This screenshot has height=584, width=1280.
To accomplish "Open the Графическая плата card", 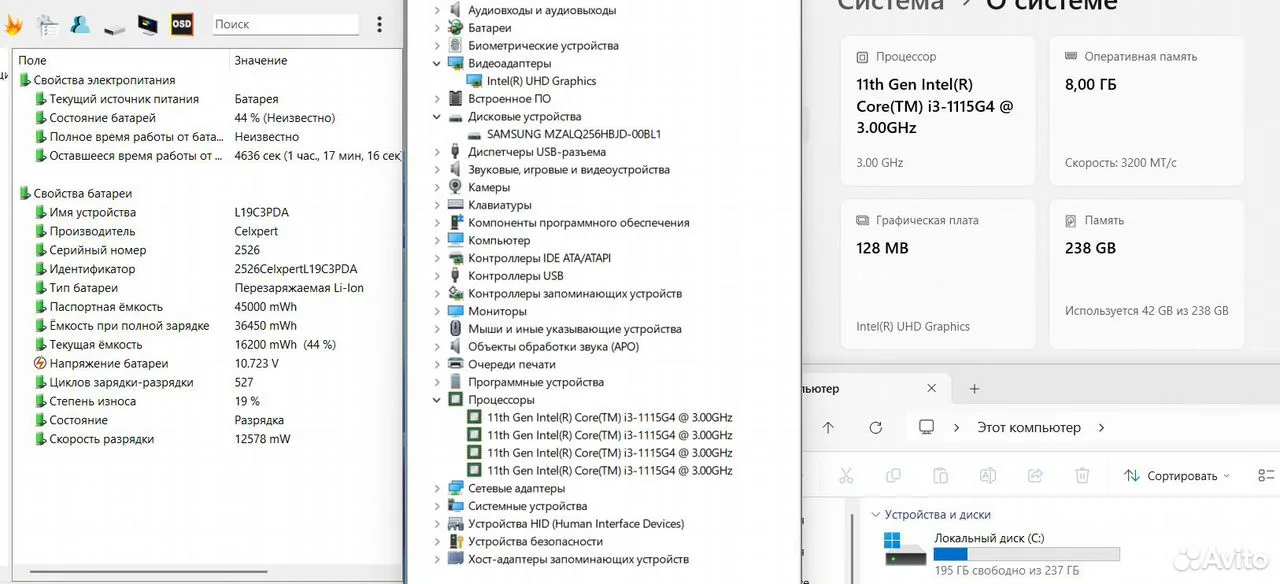I will tap(938, 274).
